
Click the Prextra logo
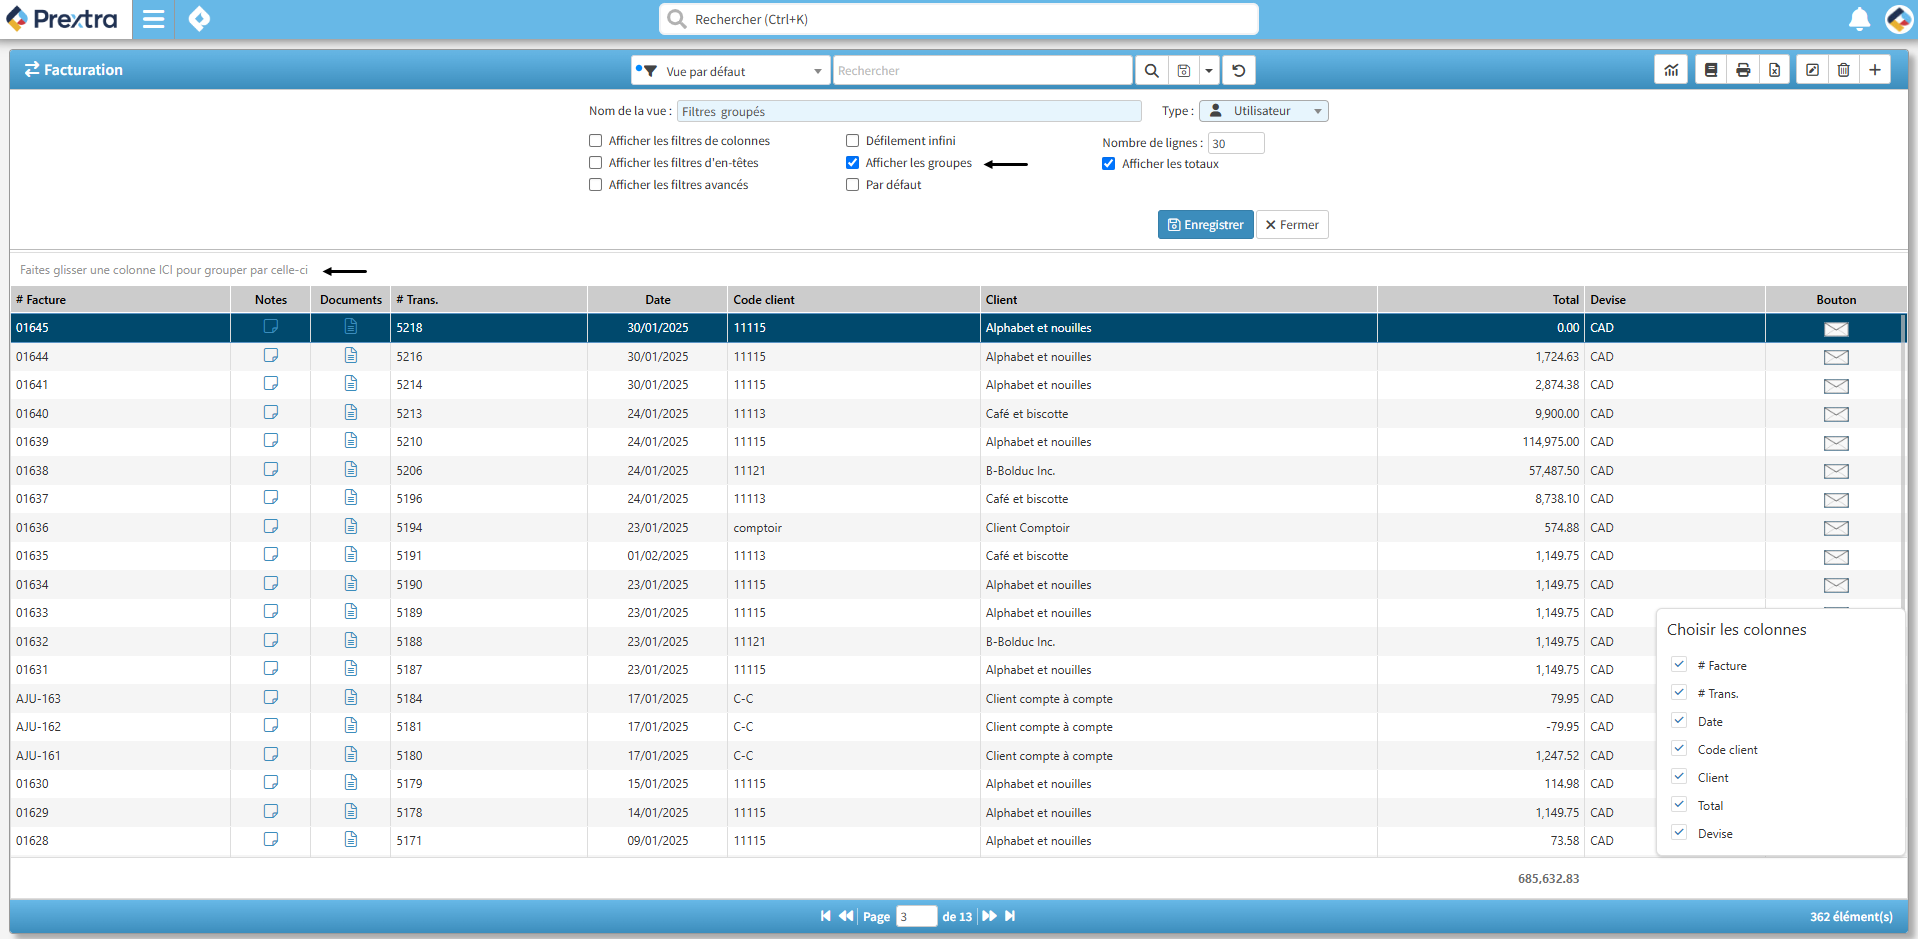pyautogui.click(x=62, y=19)
